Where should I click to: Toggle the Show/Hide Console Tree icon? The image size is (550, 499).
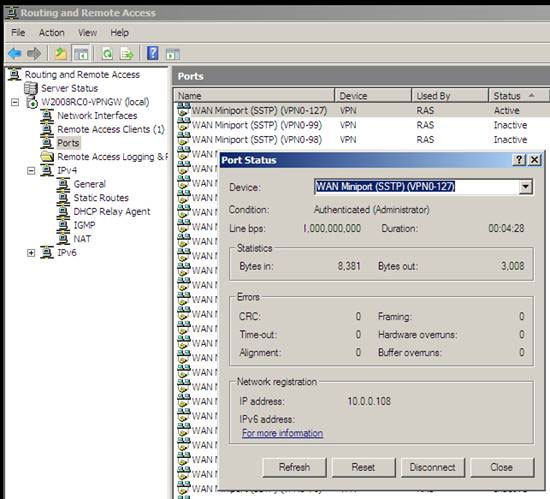coord(81,54)
